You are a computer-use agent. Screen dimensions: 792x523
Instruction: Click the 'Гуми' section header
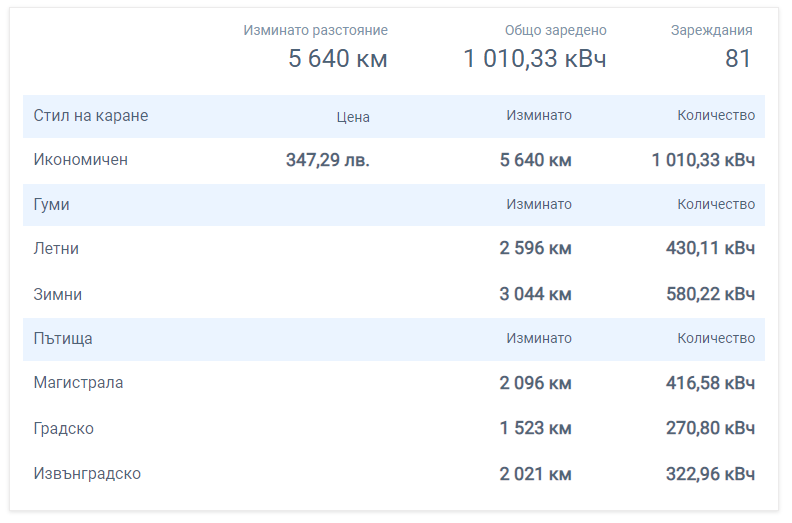click(x=51, y=204)
